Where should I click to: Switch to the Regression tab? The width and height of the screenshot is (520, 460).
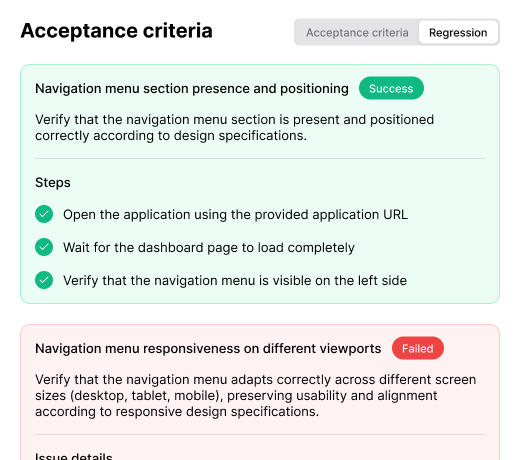(458, 32)
